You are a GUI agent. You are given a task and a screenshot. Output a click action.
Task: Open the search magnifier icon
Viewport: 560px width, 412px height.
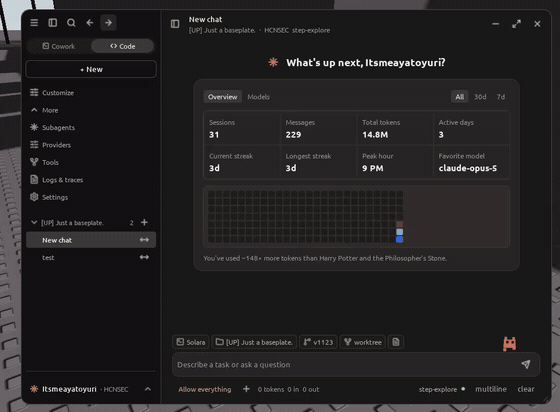[x=71, y=23]
